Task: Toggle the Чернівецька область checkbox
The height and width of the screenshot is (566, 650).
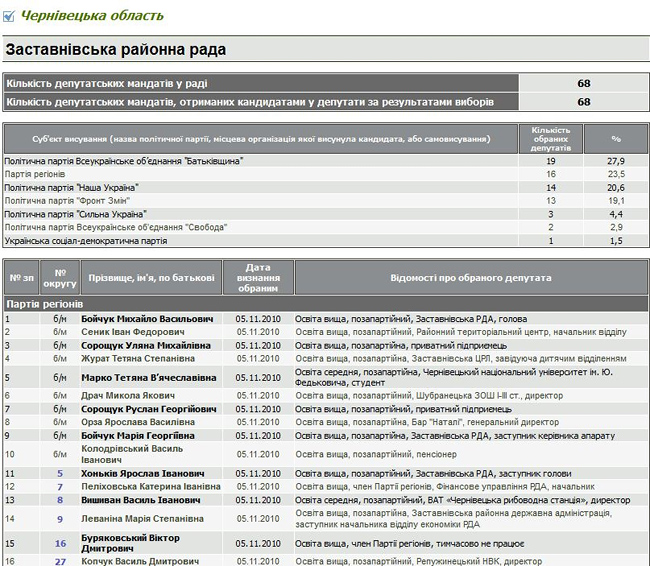Action: (9, 16)
